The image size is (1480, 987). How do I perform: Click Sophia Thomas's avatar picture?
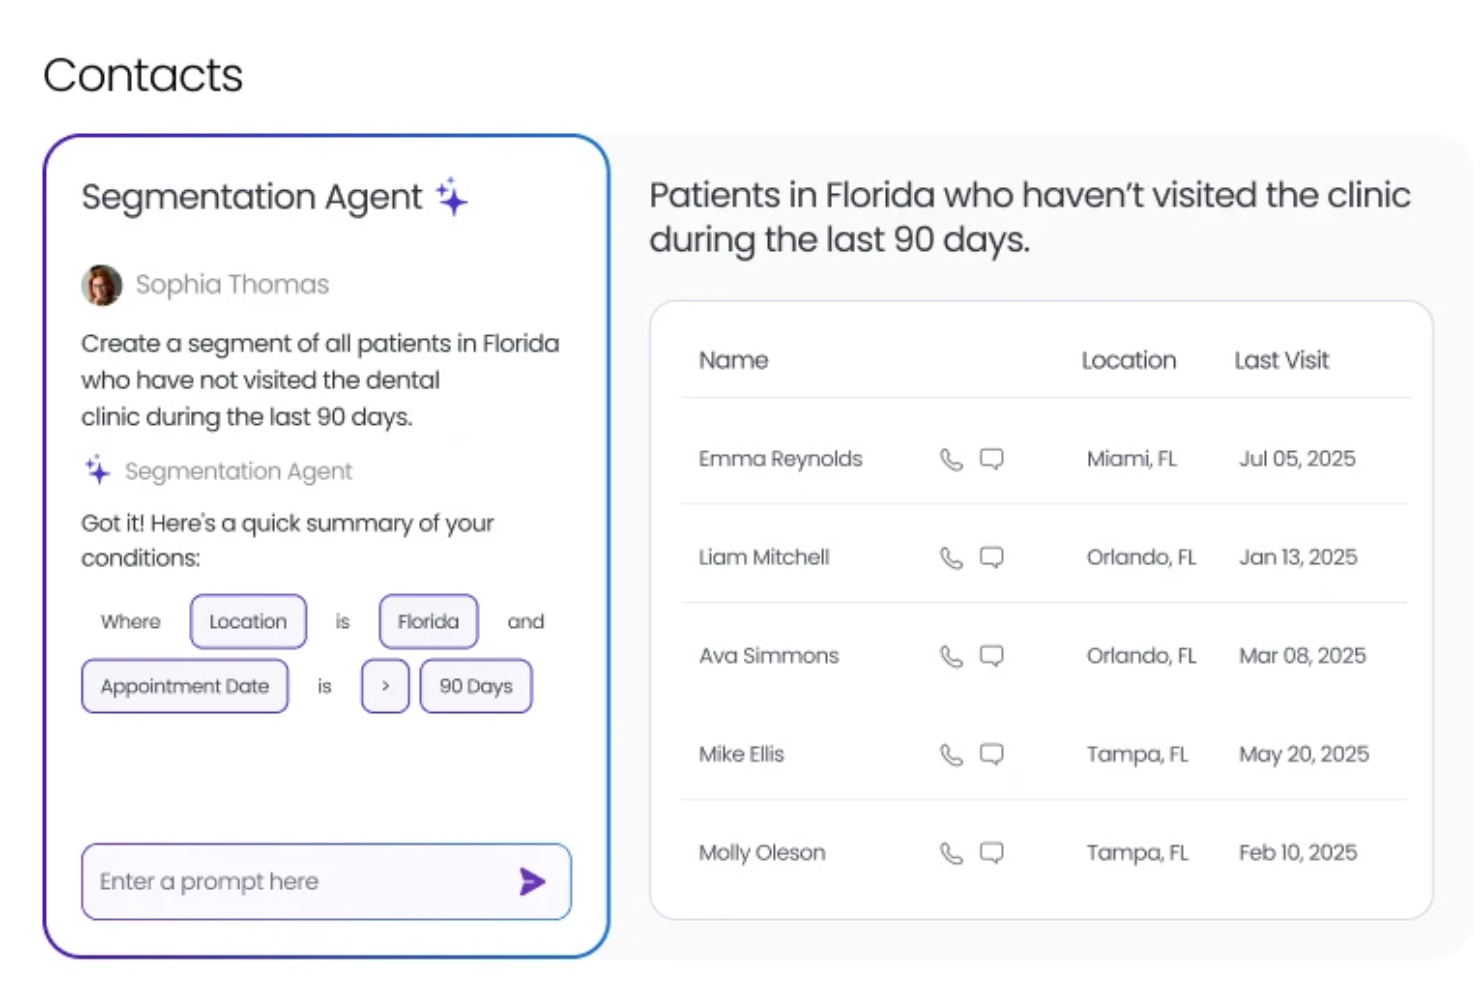102,284
